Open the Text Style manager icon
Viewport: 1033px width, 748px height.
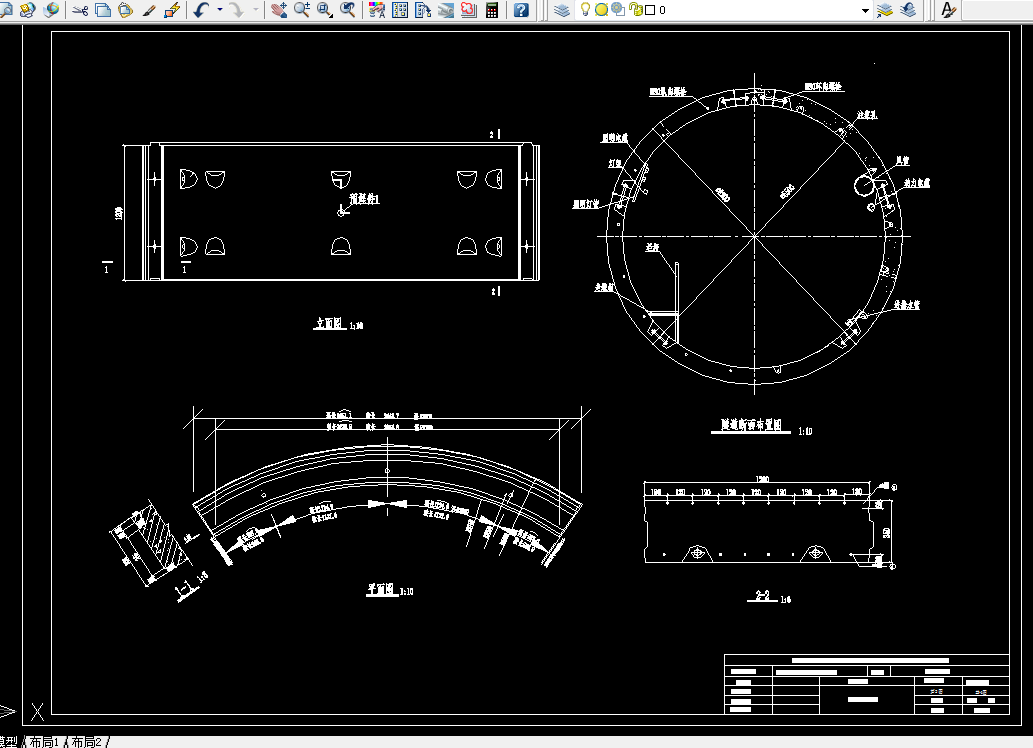pyautogui.click(x=948, y=10)
